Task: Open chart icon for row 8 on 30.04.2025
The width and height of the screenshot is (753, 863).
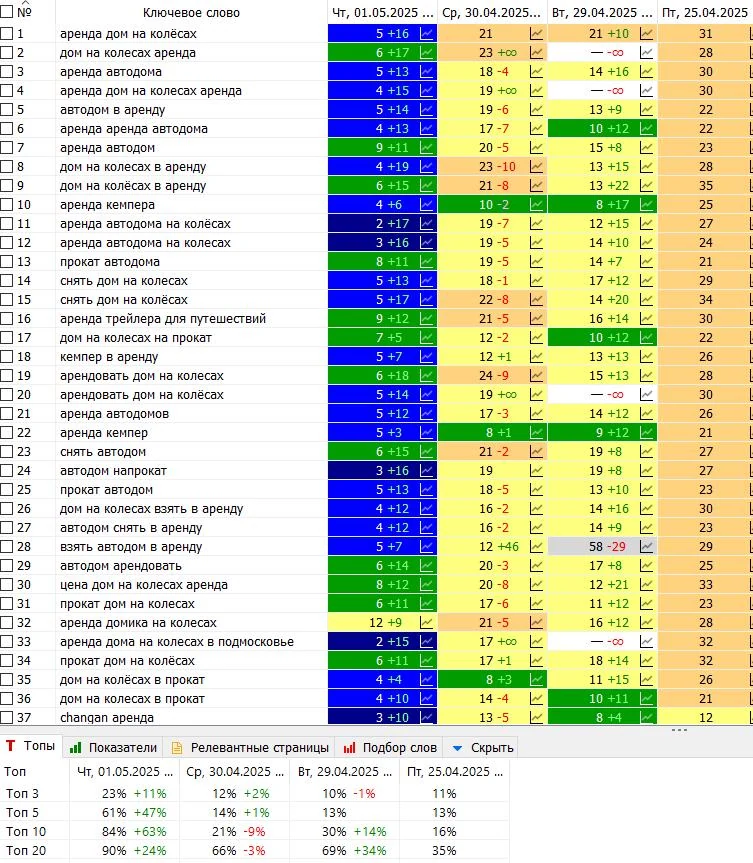Action: point(536,167)
